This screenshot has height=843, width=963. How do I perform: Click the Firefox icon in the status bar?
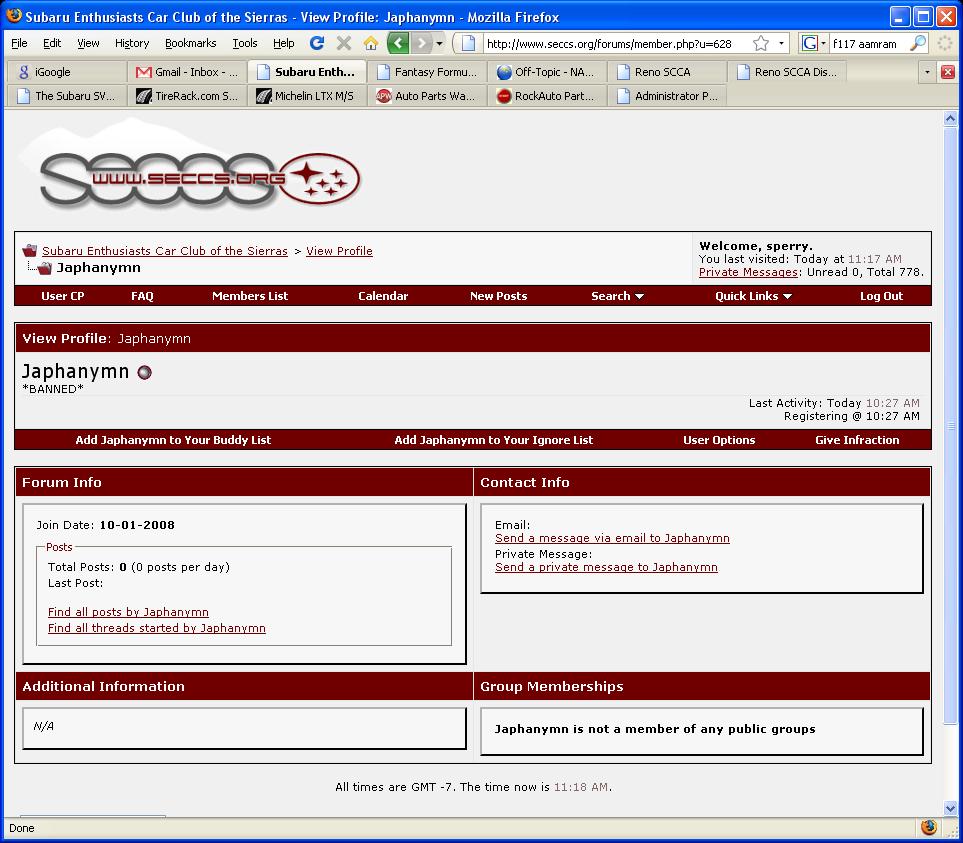tap(928, 828)
